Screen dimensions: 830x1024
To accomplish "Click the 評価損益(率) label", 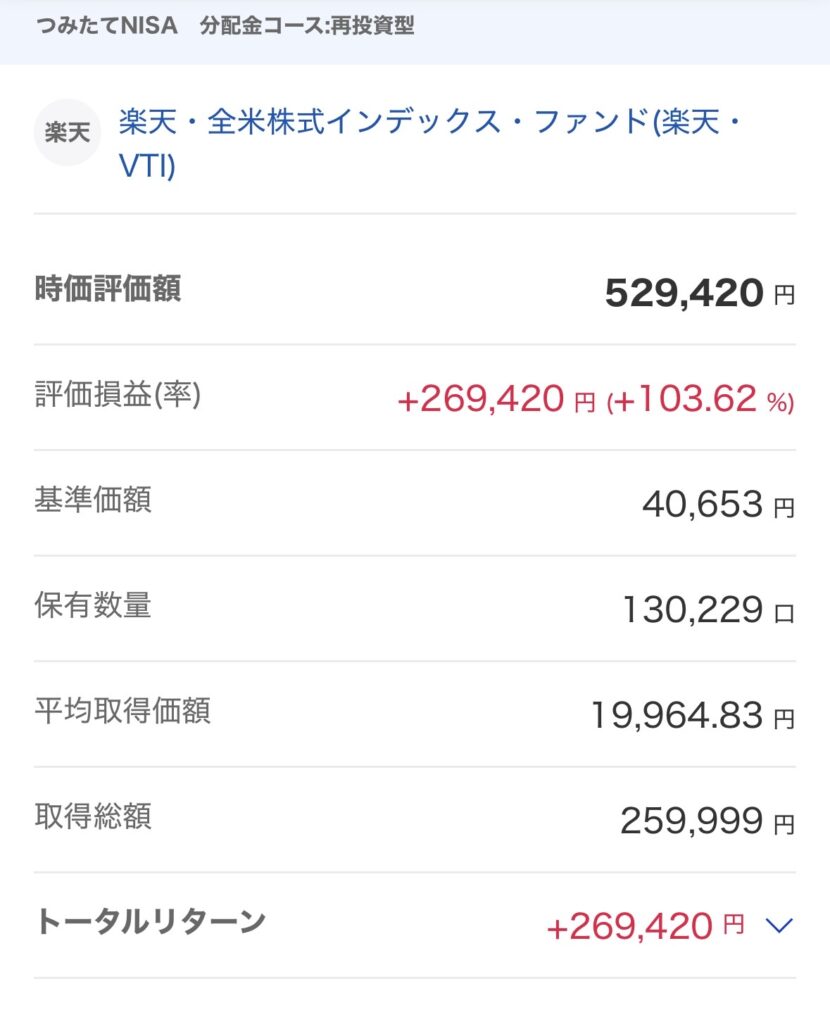I will (118, 395).
